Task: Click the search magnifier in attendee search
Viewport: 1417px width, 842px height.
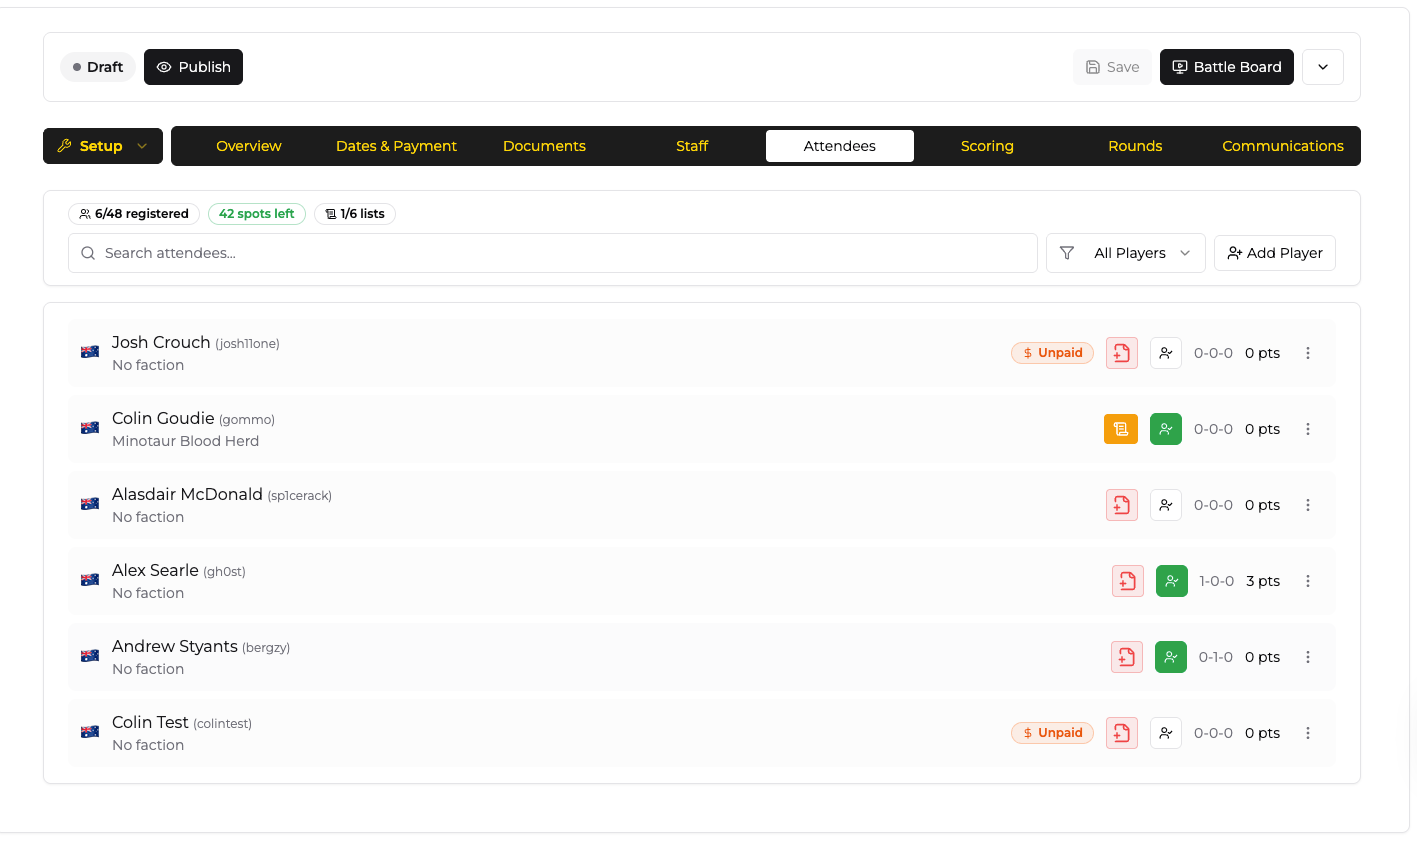Action: [x=88, y=253]
